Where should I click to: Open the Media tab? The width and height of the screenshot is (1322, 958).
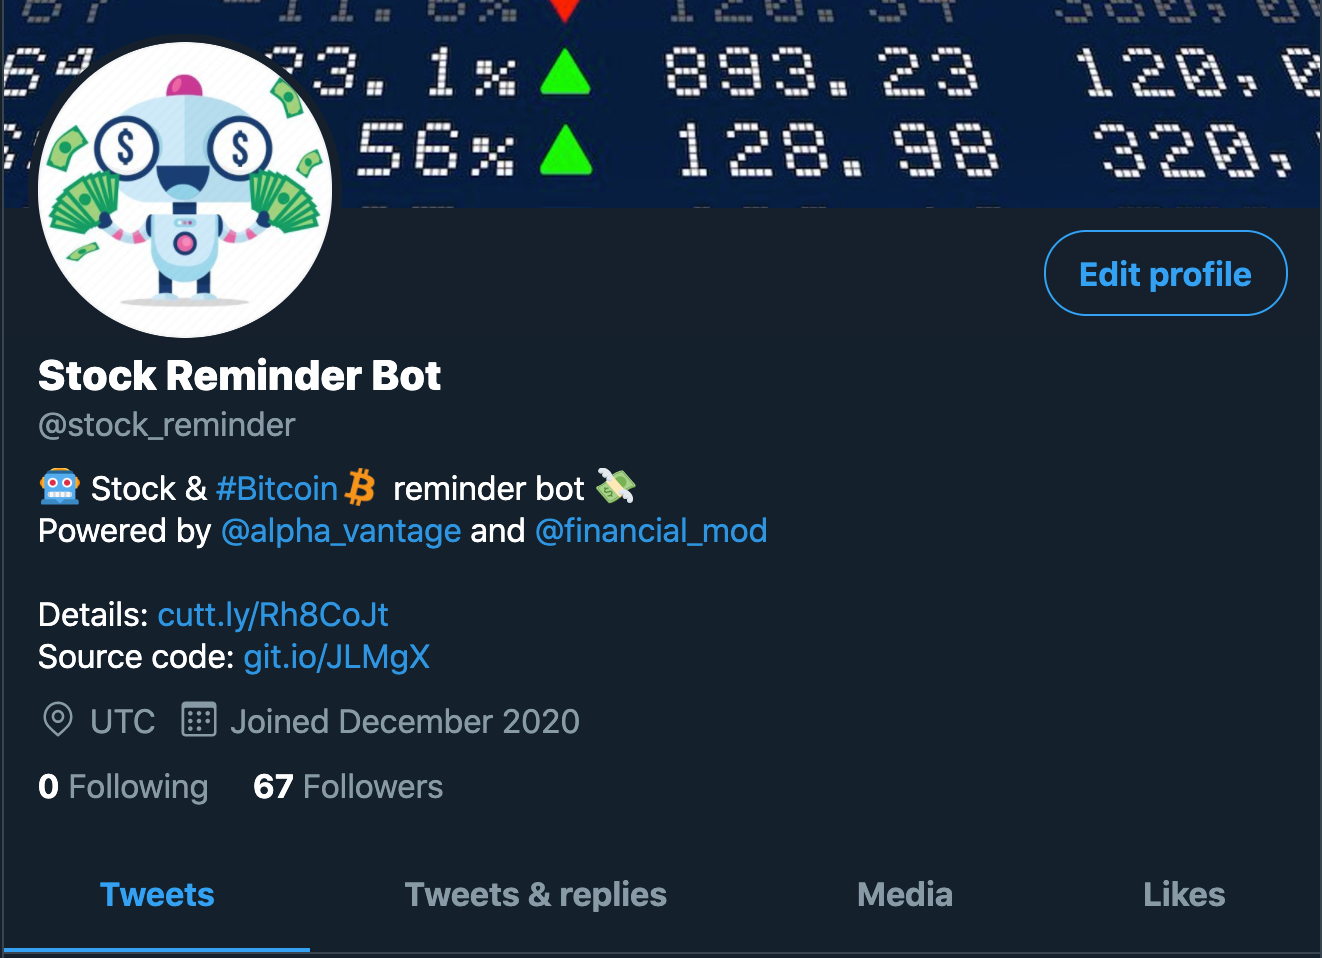click(x=905, y=894)
